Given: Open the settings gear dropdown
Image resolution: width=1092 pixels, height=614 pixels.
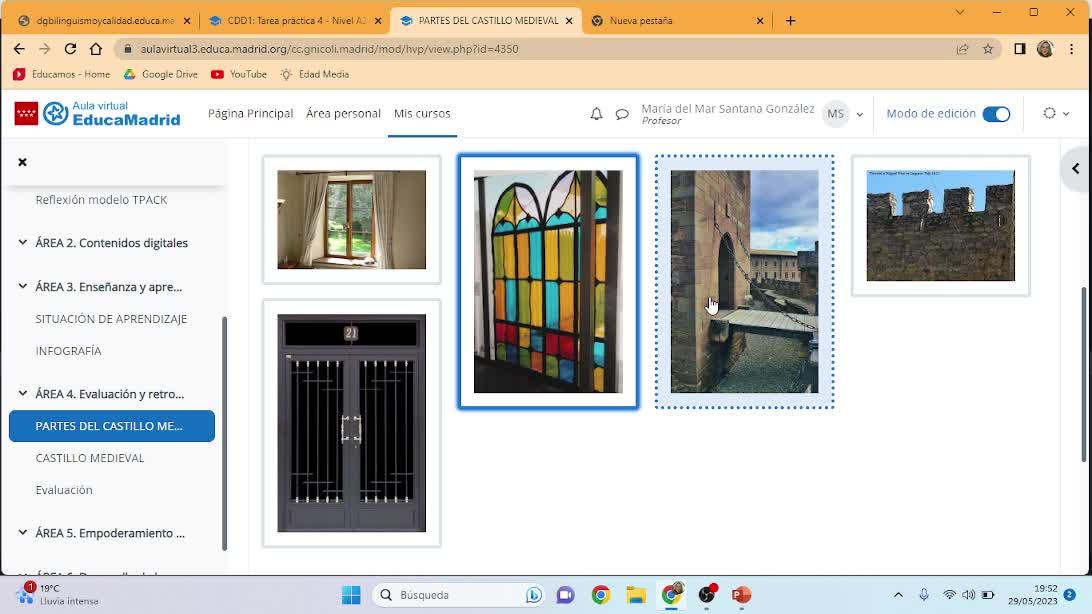Looking at the screenshot, I should point(1056,113).
